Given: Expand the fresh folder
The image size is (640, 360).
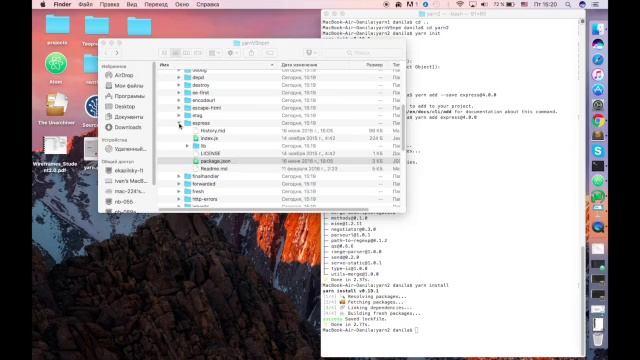Looking at the screenshot, I should [x=178, y=191].
